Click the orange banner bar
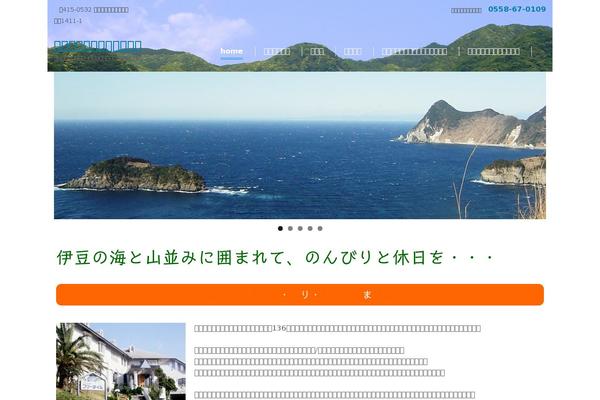 click(x=300, y=294)
